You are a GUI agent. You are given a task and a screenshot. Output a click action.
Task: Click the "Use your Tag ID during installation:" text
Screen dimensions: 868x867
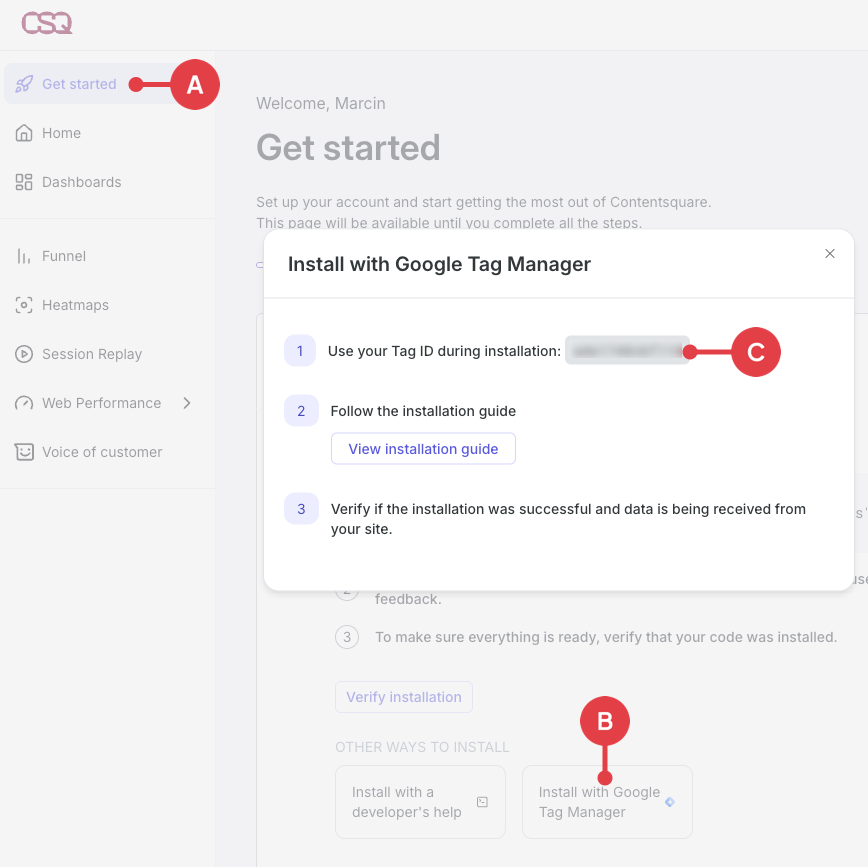tap(444, 351)
